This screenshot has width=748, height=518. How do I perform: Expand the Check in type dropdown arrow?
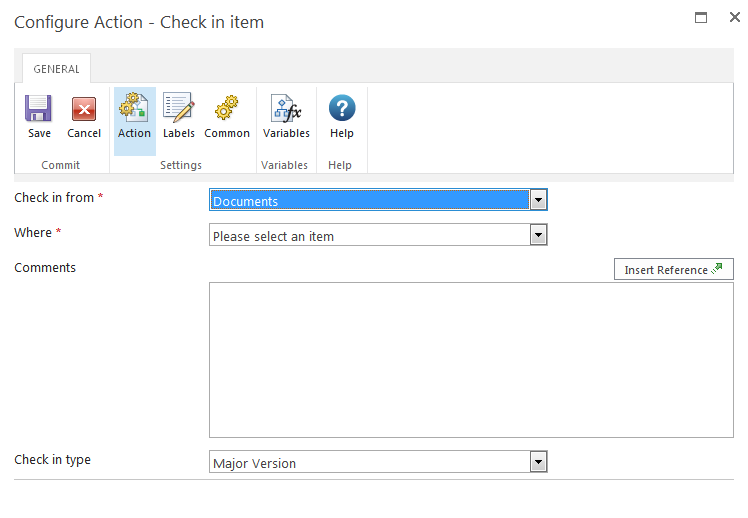pos(538,462)
